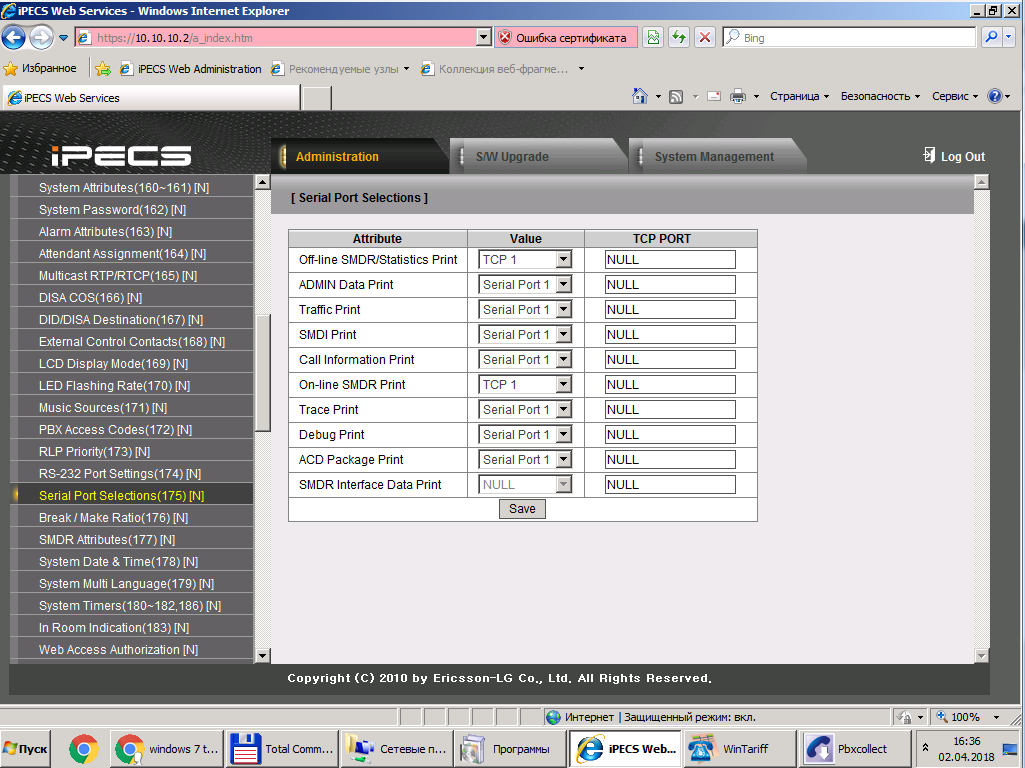Screen dimensions: 1025x768
Task: Click the red X stop loading icon
Action: tap(705, 38)
